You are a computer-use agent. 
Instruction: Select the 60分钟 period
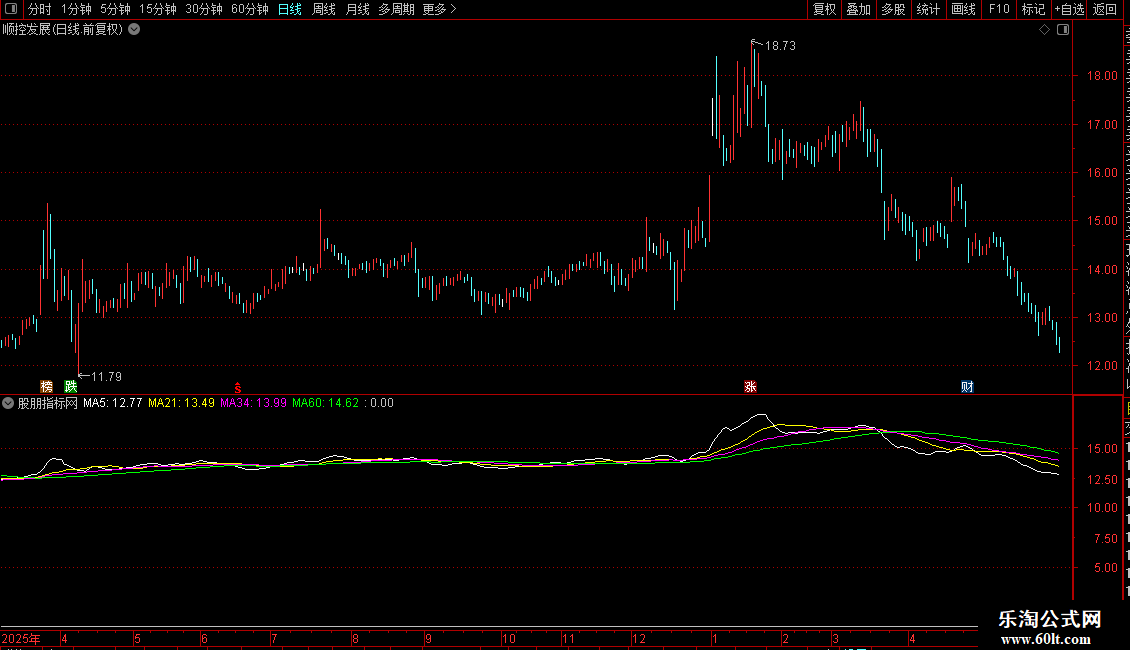click(x=250, y=9)
